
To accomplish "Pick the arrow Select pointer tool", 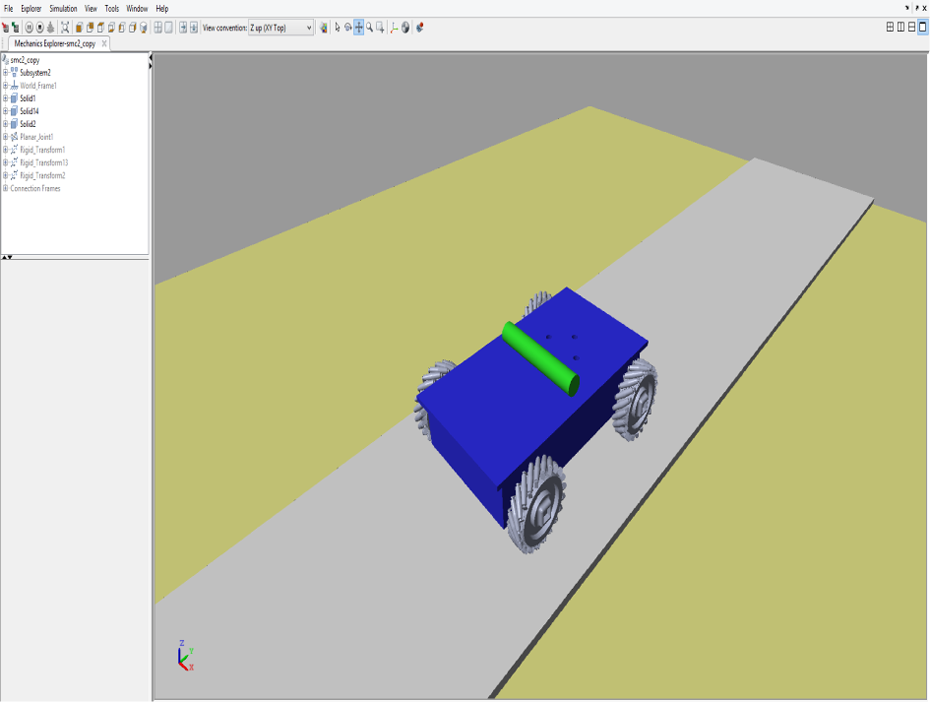I will pos(337,27).
